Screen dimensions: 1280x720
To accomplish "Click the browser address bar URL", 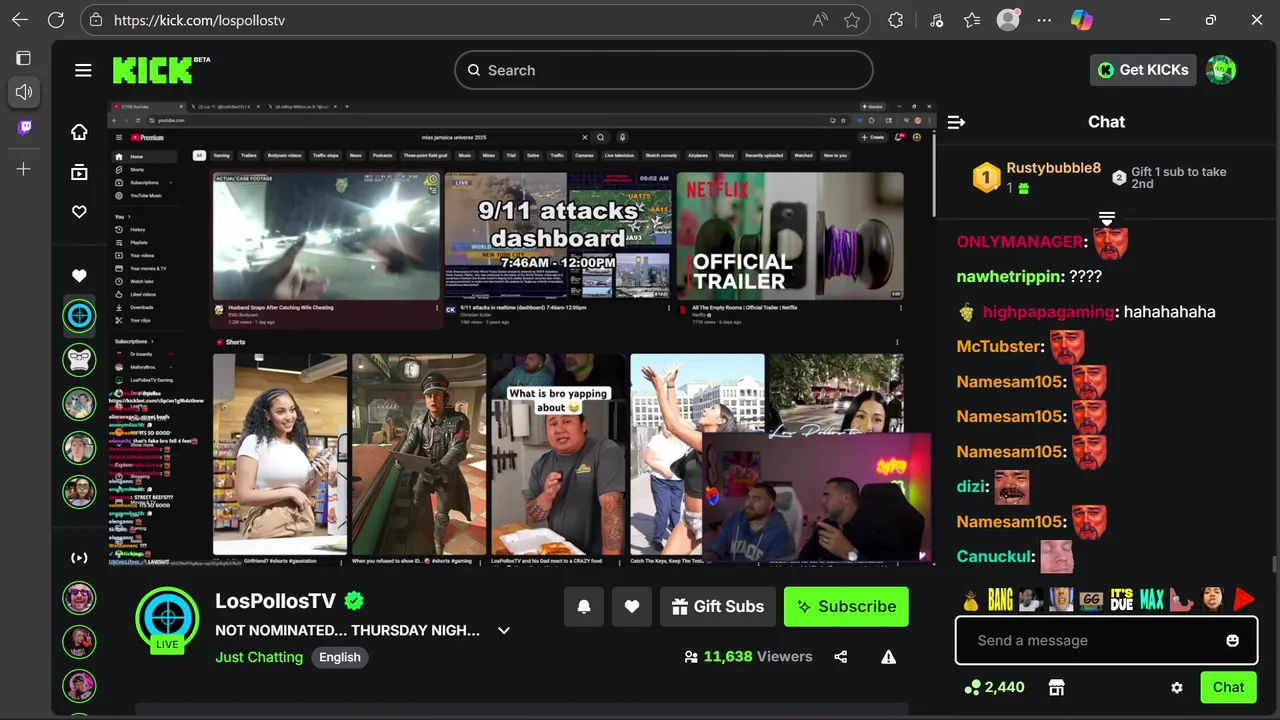I will click(199, 20).
